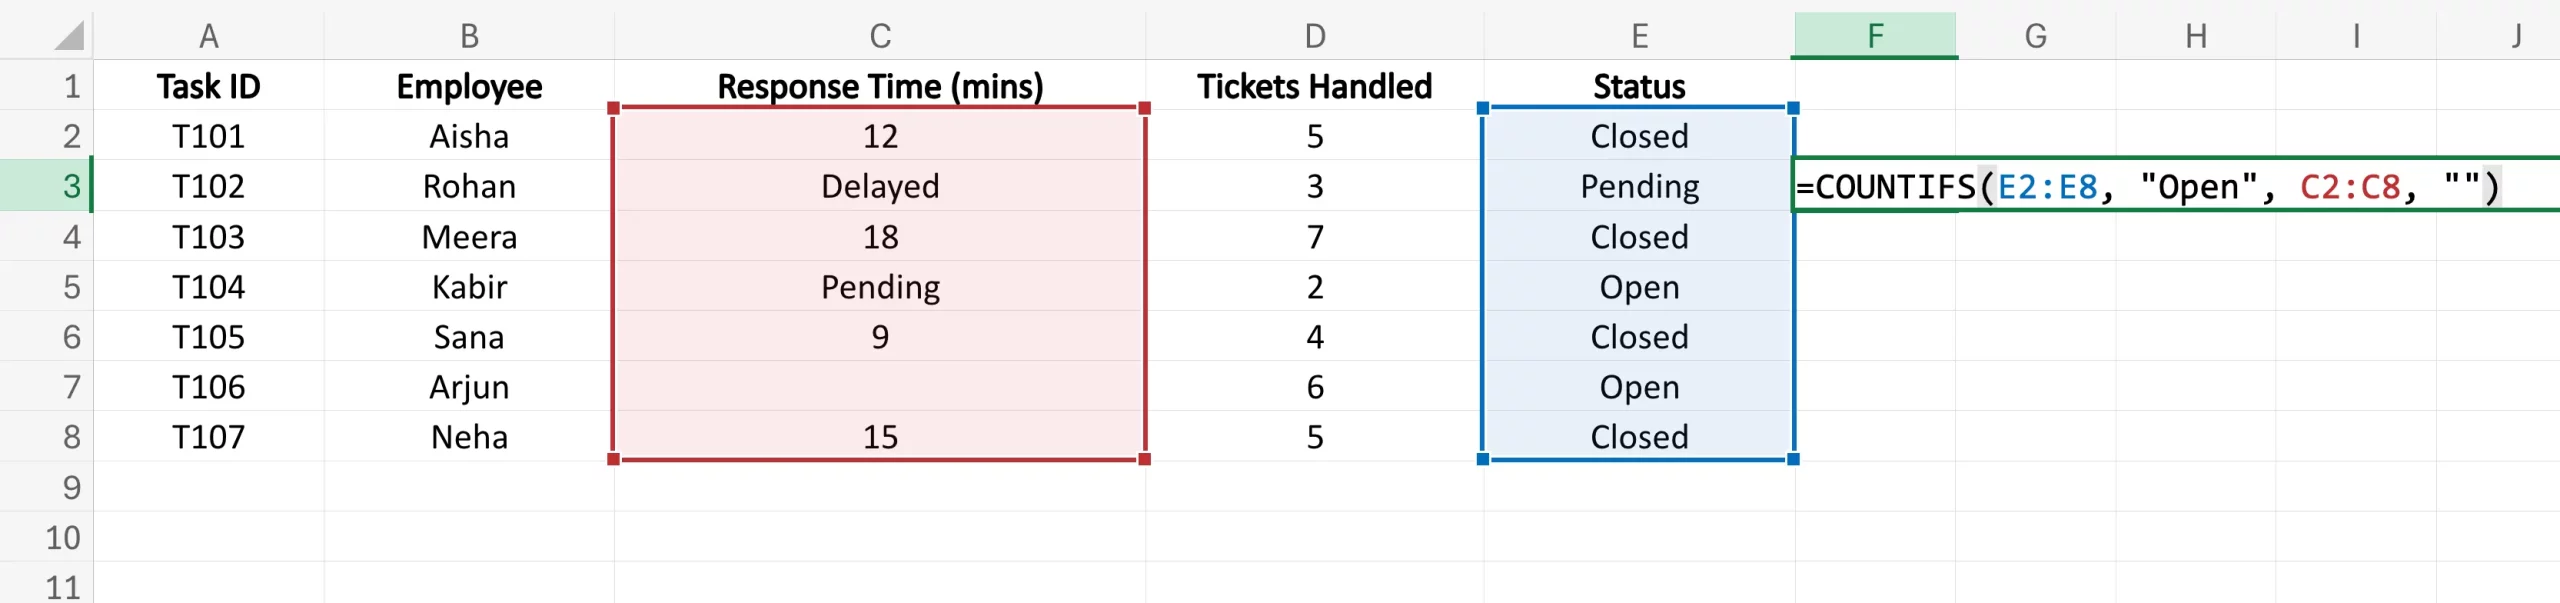Select Tickets Handled value 7 for Meera
Viewport: 2560px width, 603px height.
coord(1314,237)
